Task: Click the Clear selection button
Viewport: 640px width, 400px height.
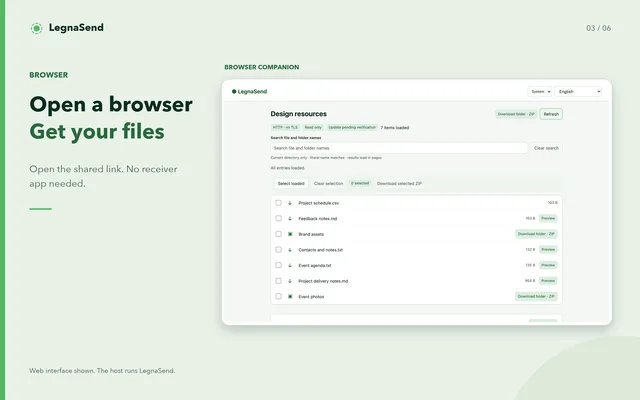Action: coord(329,184)
